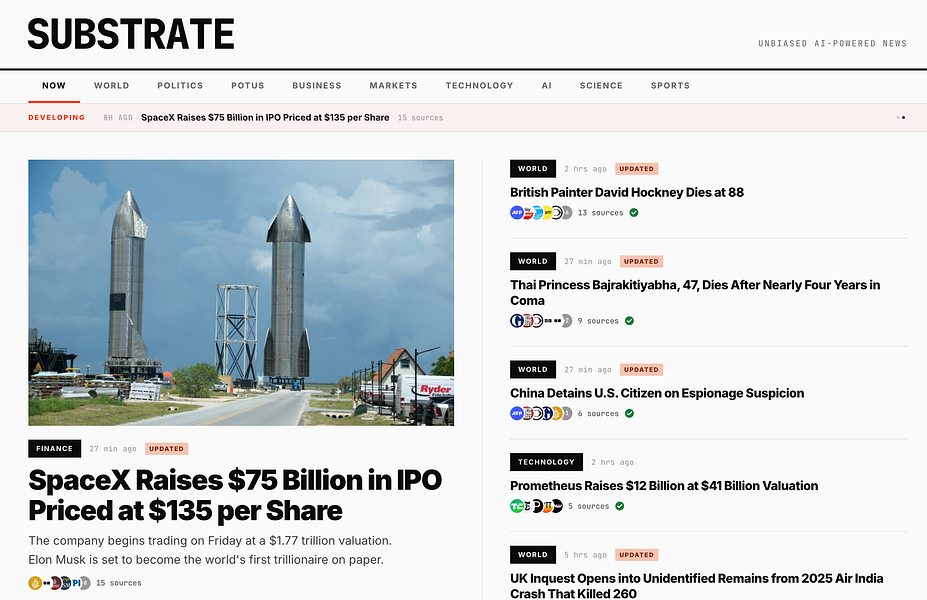
Task: Open the SPORTS section
Action: (x=670, y=85)
